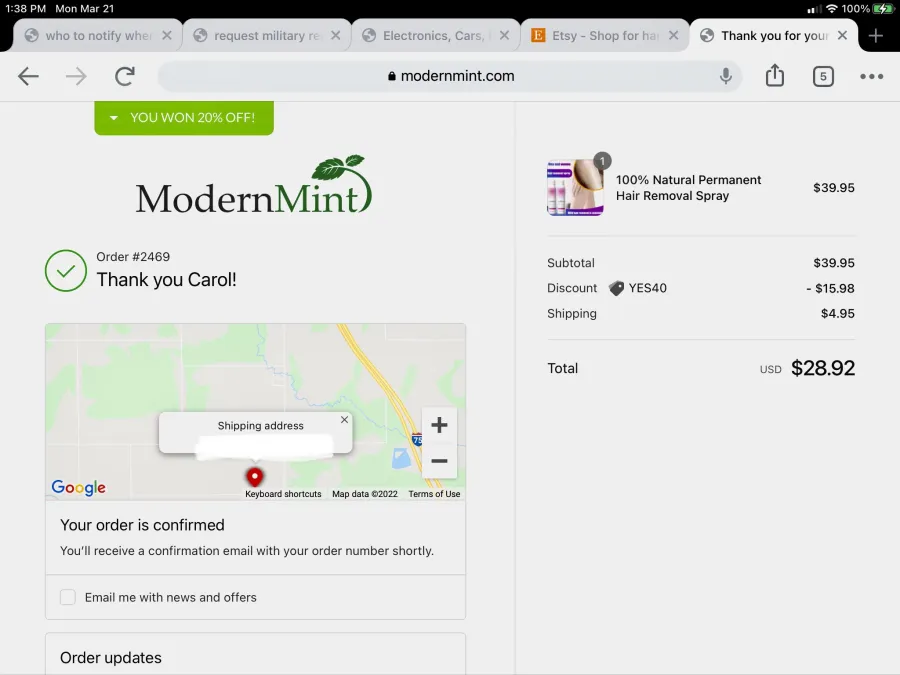Go back with the browser back arrow

[x=28, y=76]
